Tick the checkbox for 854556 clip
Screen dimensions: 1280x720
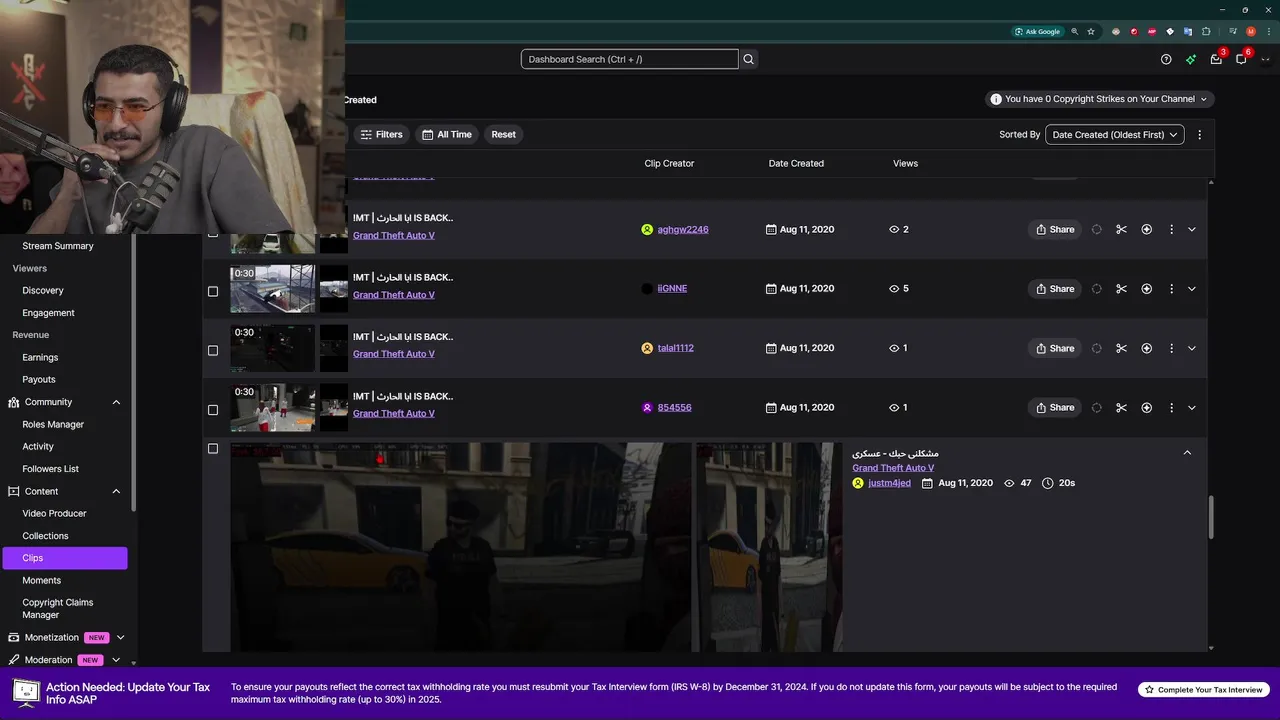pos(212,409)
